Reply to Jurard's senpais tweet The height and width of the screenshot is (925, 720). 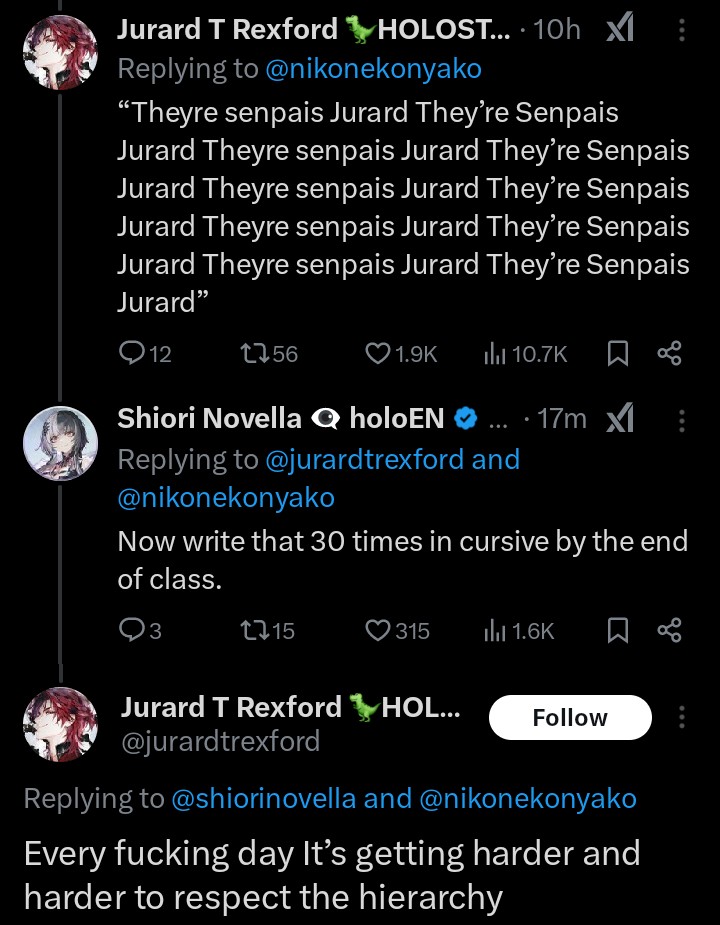132,353
